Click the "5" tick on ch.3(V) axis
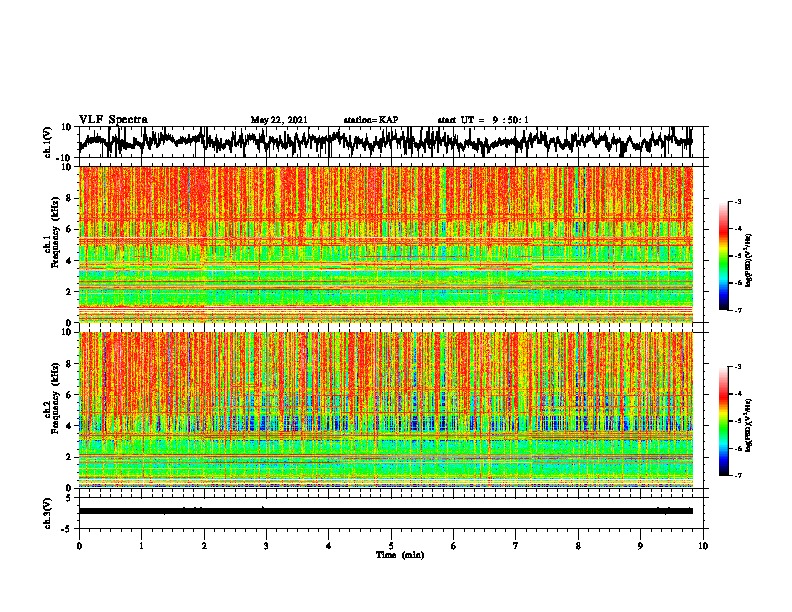This screenshot has height=612, width=792. [70, 498]
